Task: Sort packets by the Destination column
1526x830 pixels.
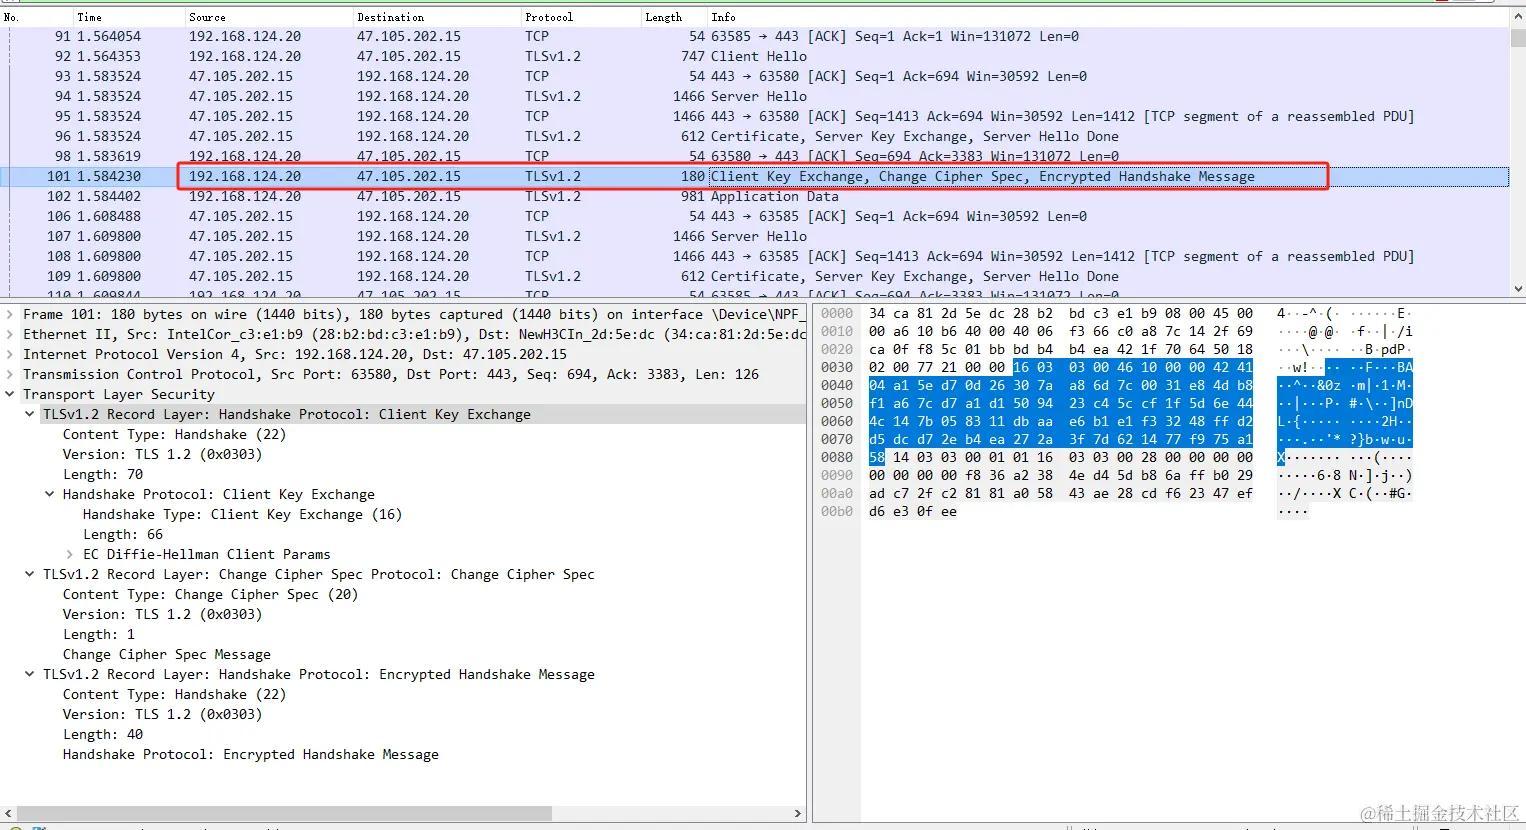Action: click(436, 17)
